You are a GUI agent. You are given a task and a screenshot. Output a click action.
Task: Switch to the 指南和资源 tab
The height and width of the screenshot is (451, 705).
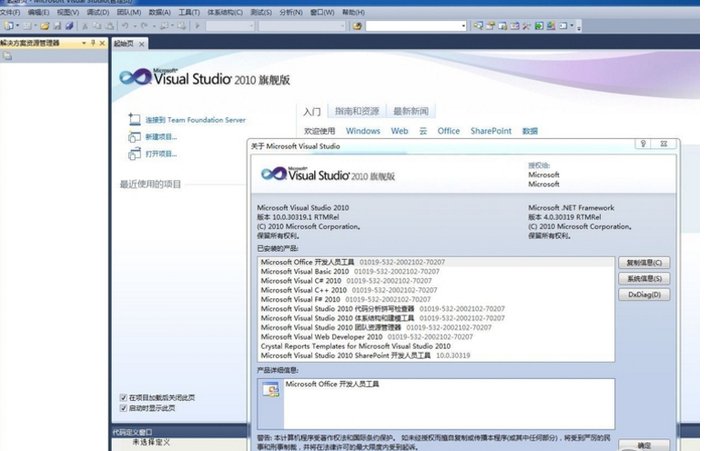357,111
